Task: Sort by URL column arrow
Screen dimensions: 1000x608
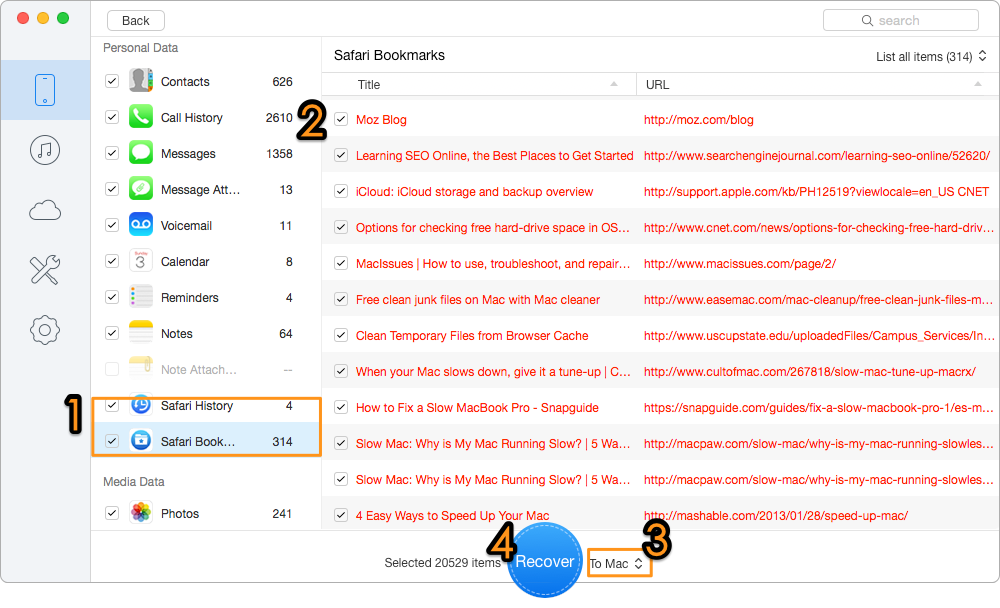Action: pyautogui.click(x=978, y=84)
